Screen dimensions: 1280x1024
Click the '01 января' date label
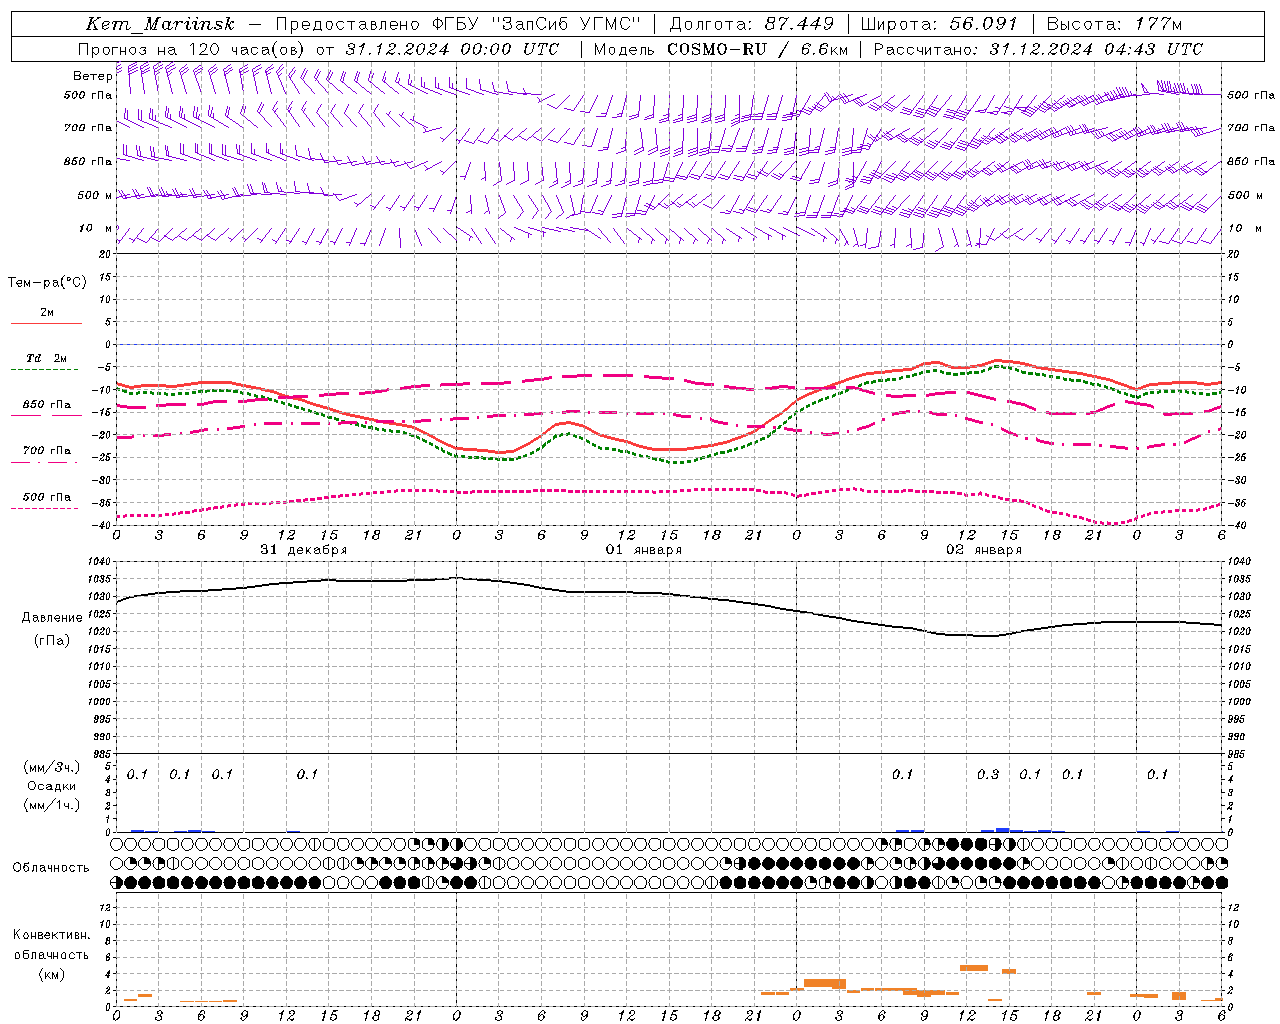click(x=644, y=550)
